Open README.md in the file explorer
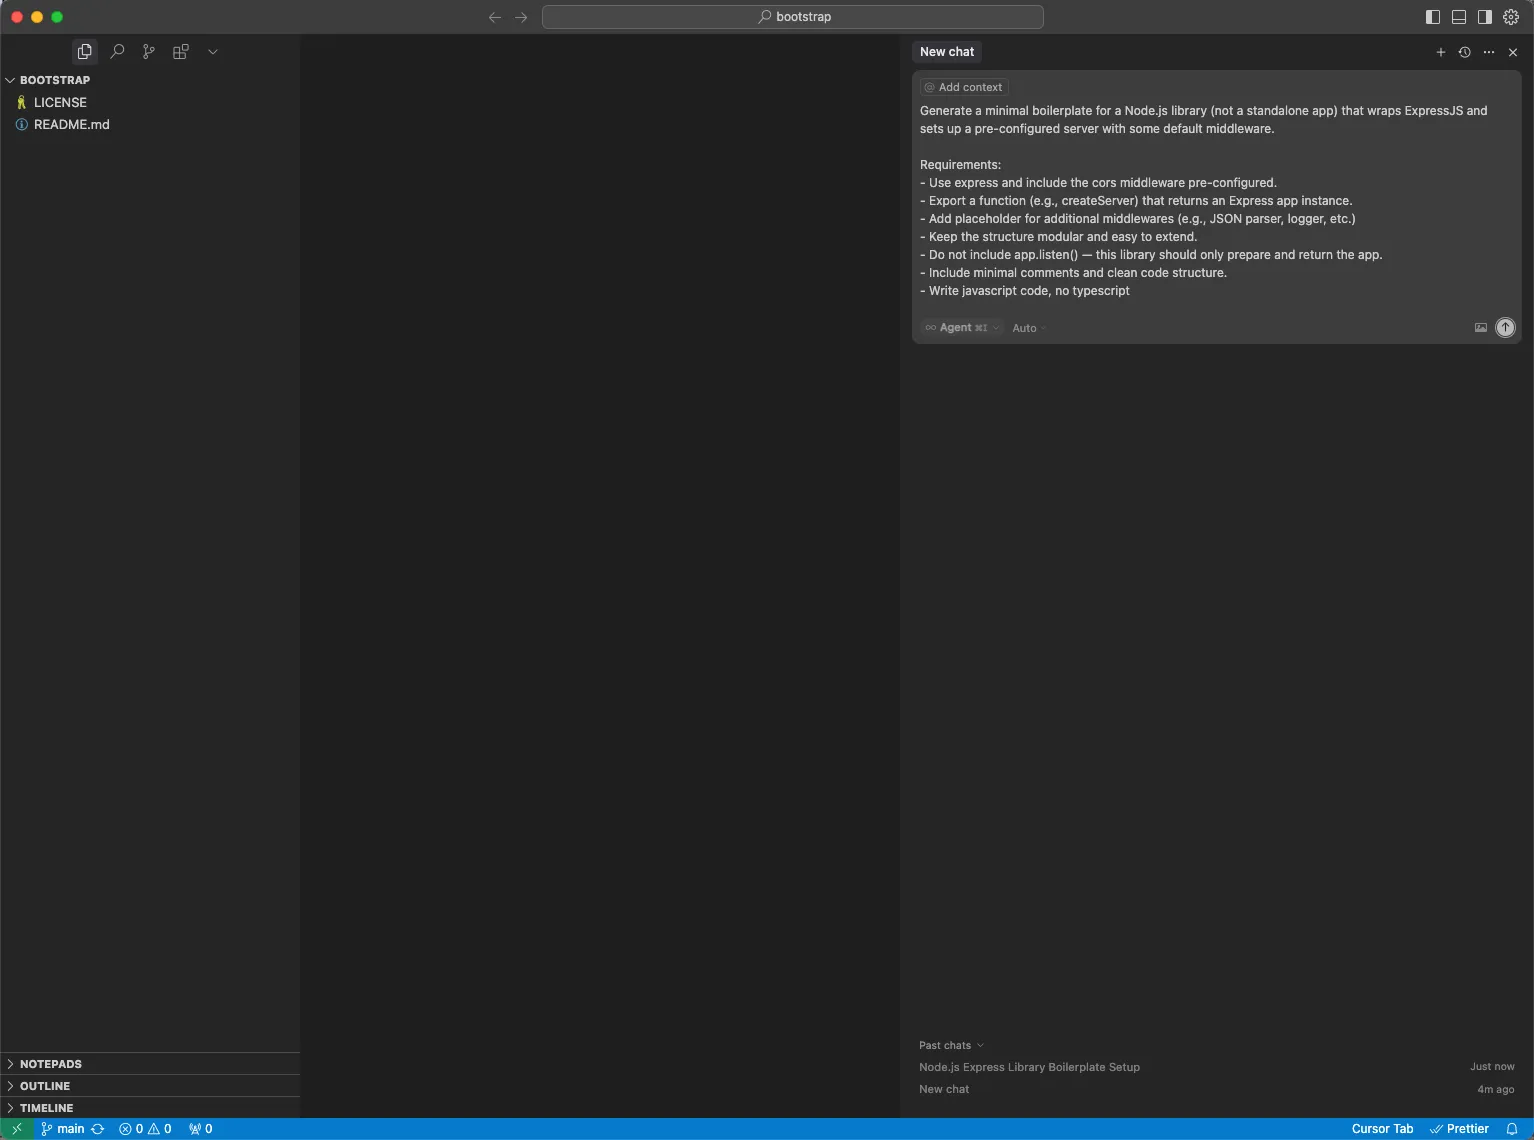Image resolution: width=1534 pixels, height=1140 pixels. (x=72, y=125)
